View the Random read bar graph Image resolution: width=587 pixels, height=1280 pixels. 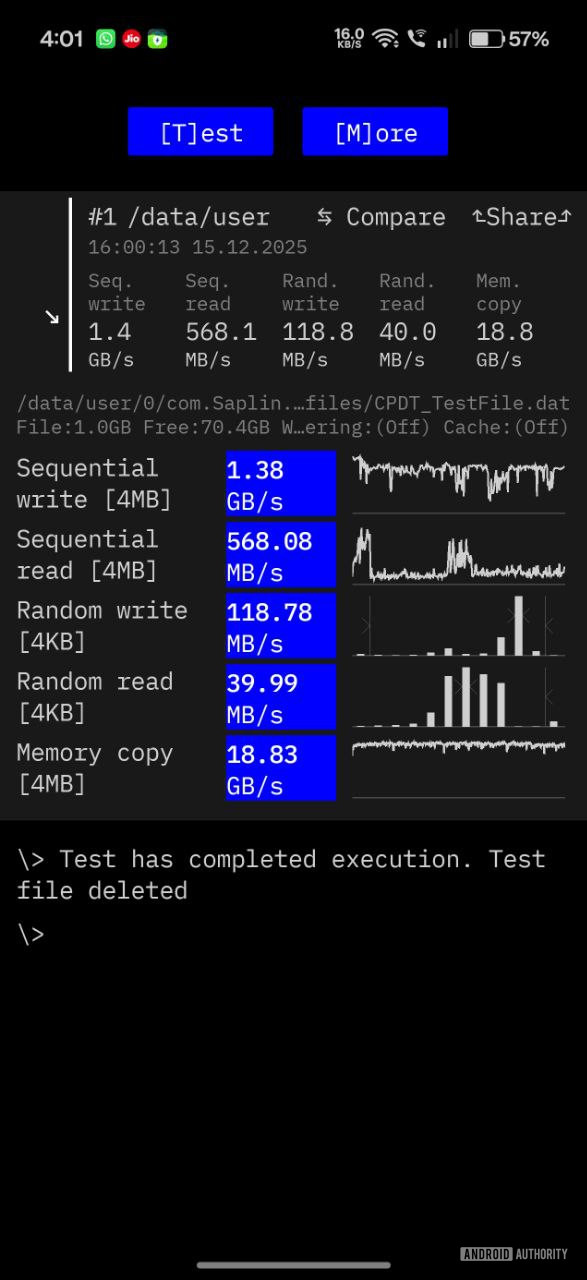point(458,695)
